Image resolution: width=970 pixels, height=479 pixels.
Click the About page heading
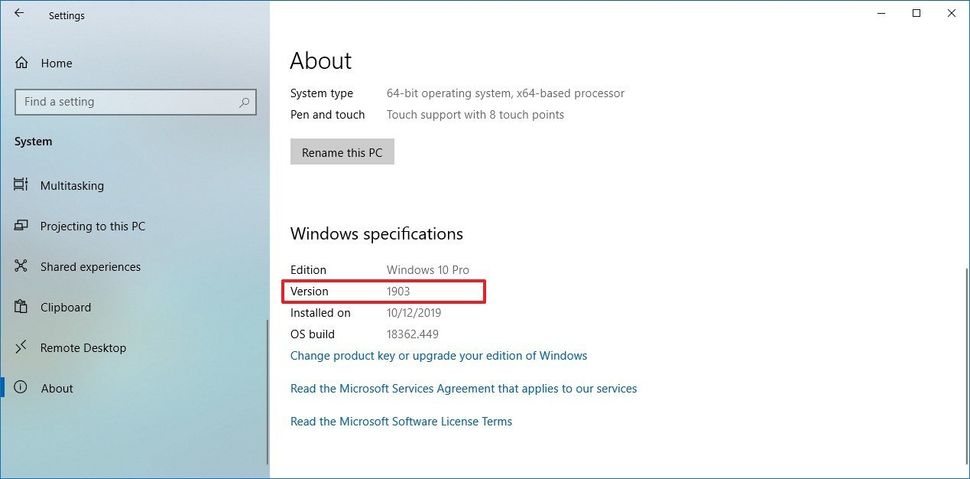(320, 60)
